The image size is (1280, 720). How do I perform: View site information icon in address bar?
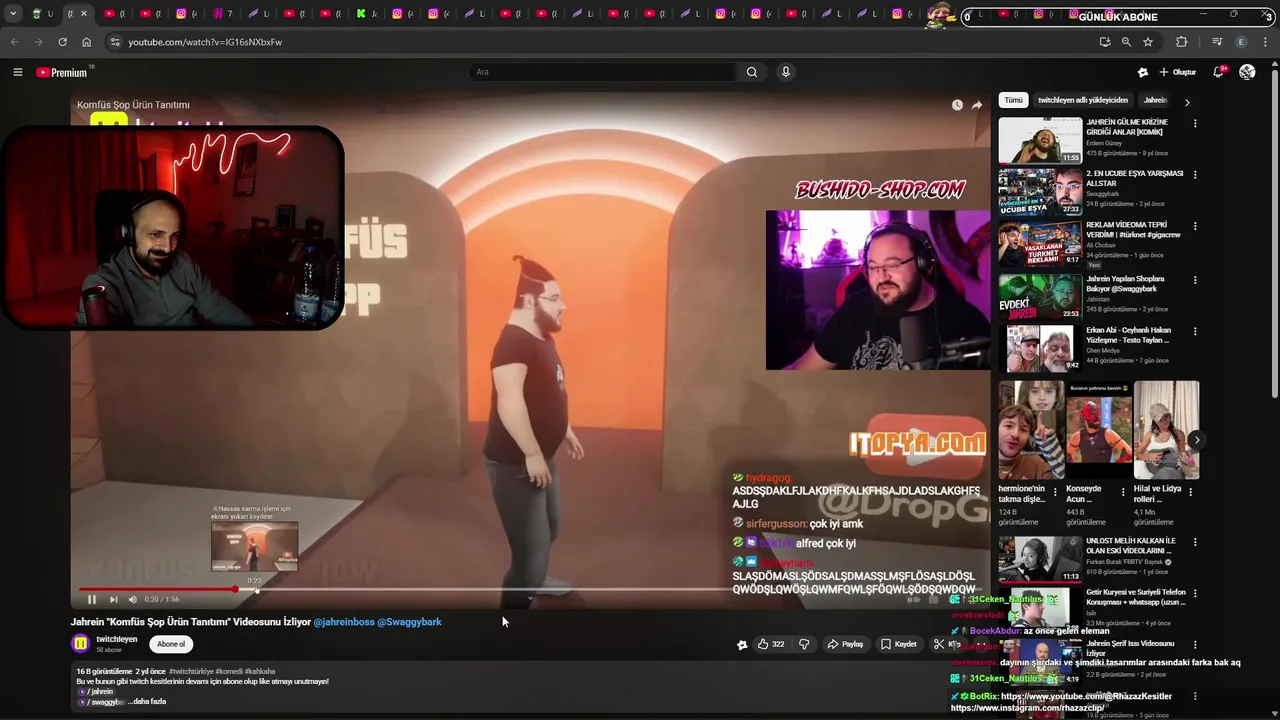pos(115,42)
